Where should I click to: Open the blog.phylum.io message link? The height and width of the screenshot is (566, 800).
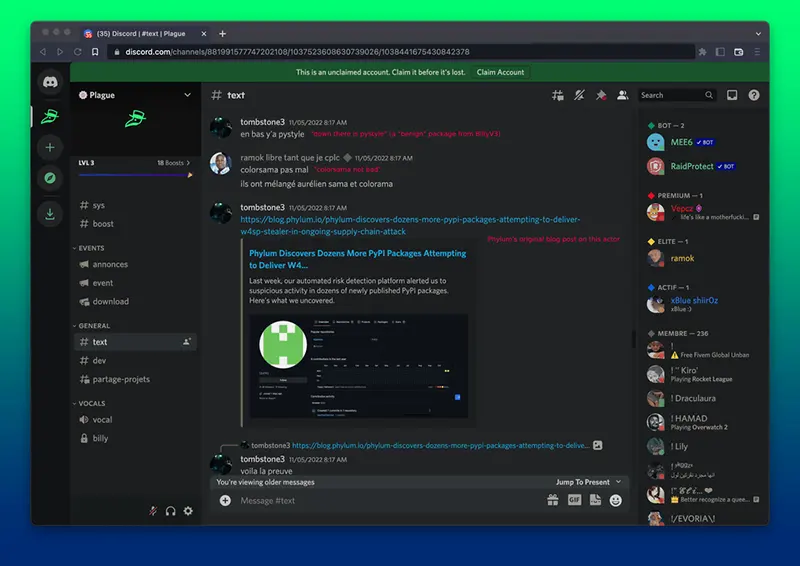point(410,225)
